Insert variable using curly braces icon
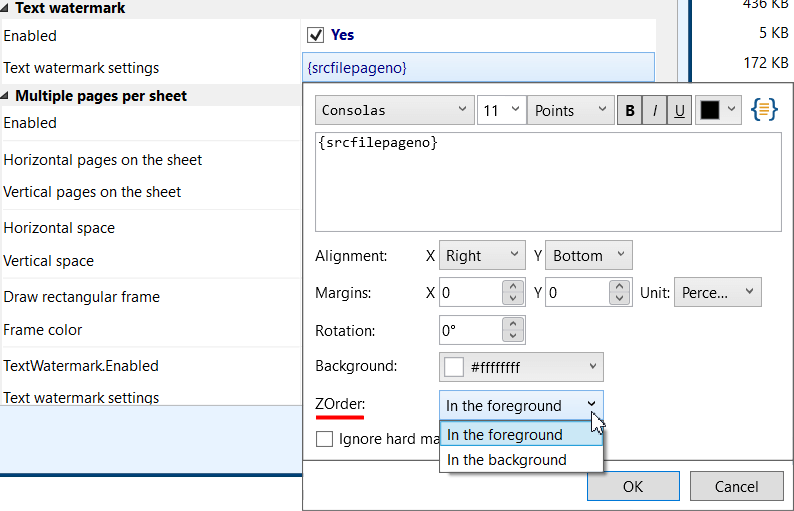 [x=765, y=110]
